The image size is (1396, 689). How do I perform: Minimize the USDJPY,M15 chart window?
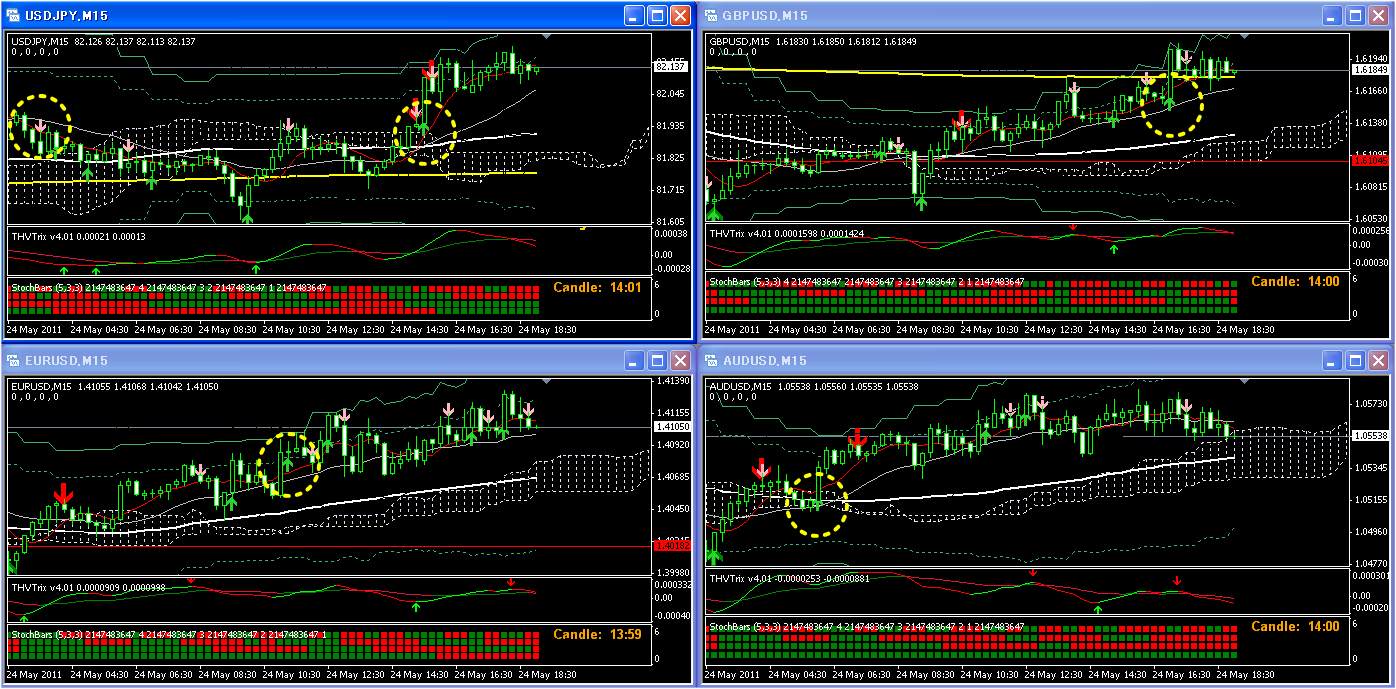(635, 15)
